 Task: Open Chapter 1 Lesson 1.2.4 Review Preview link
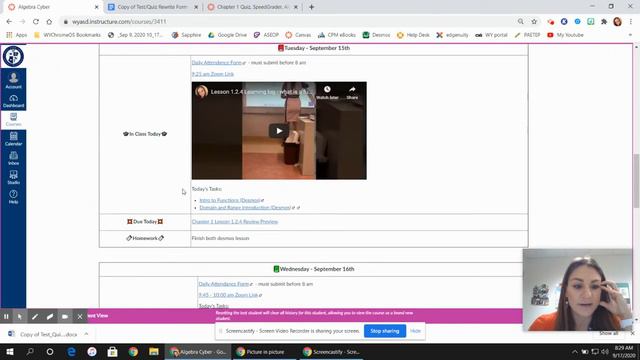(235, 222)
